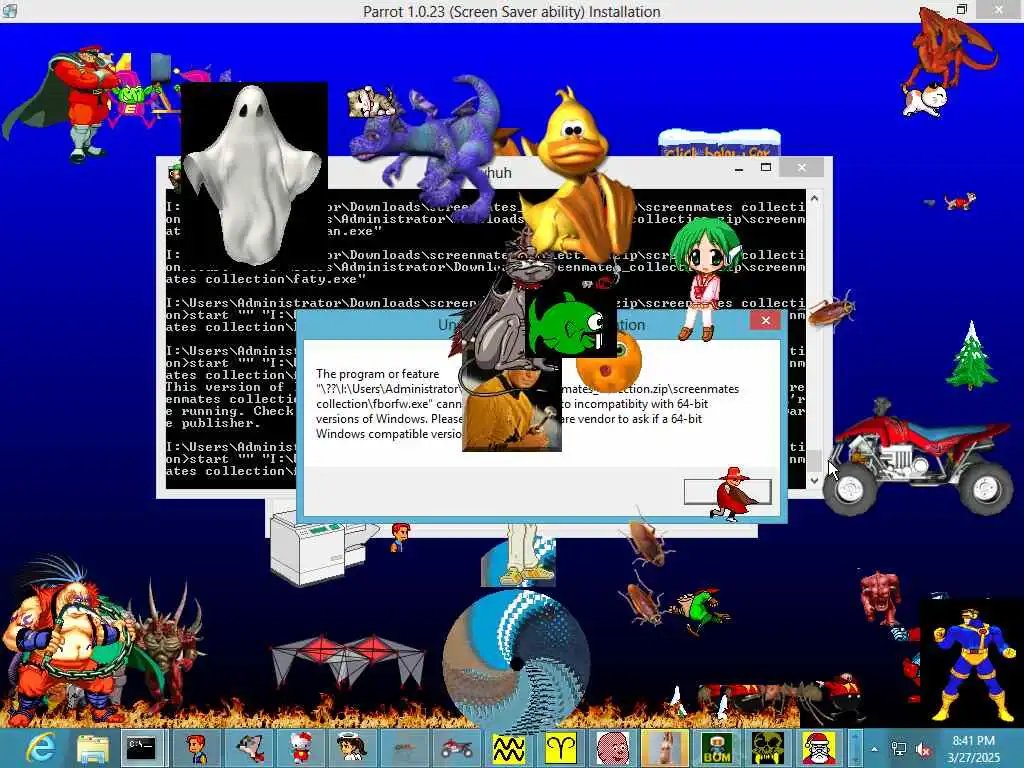This screenshot has height=768, width=1024.
Task: Click 'This version of' console text
Action: tap(226, 387)
